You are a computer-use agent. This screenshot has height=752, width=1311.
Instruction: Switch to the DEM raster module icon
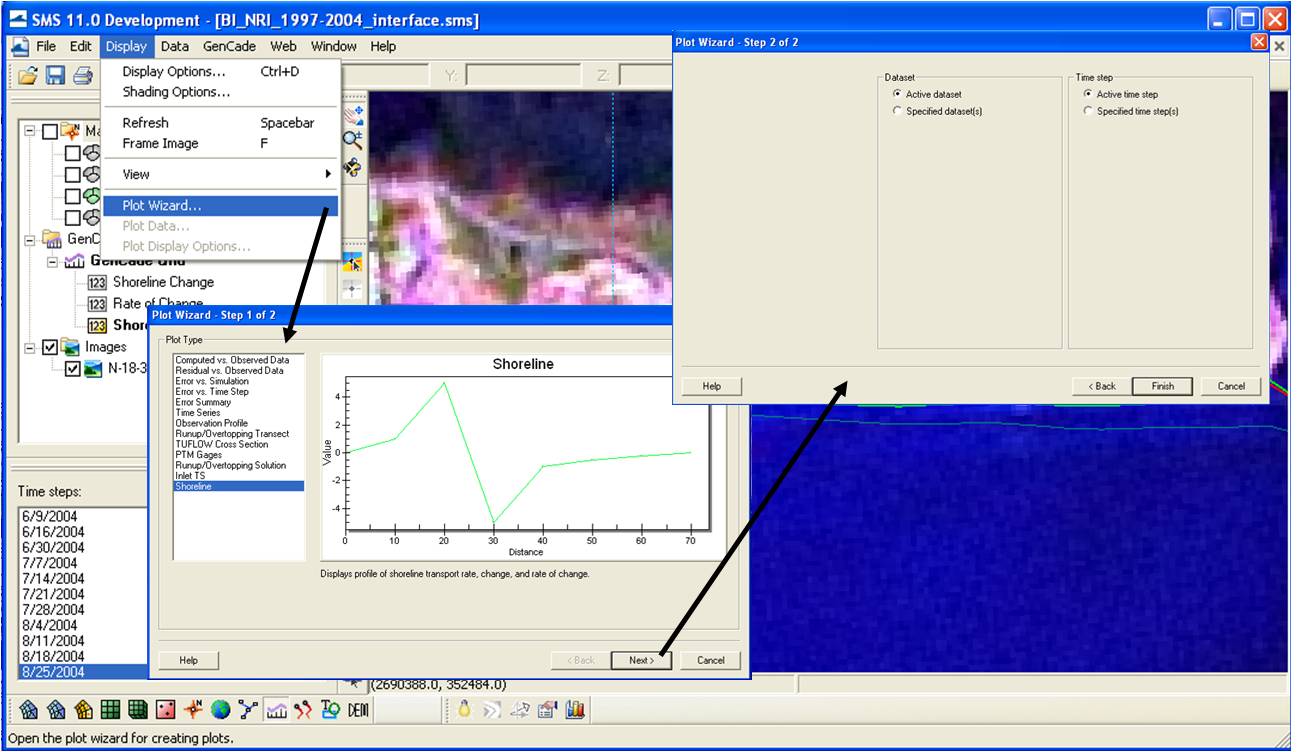point(359,710)
